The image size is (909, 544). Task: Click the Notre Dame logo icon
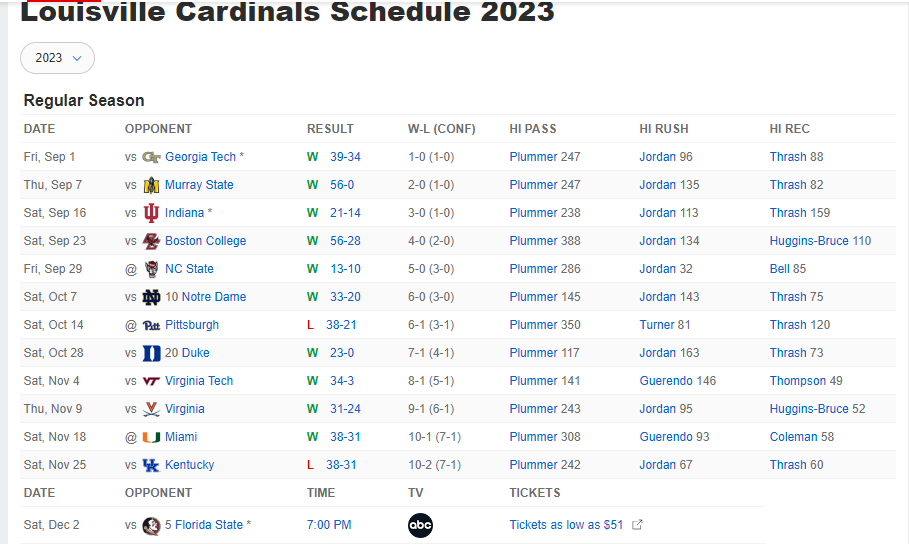click(x=151, y=297)
